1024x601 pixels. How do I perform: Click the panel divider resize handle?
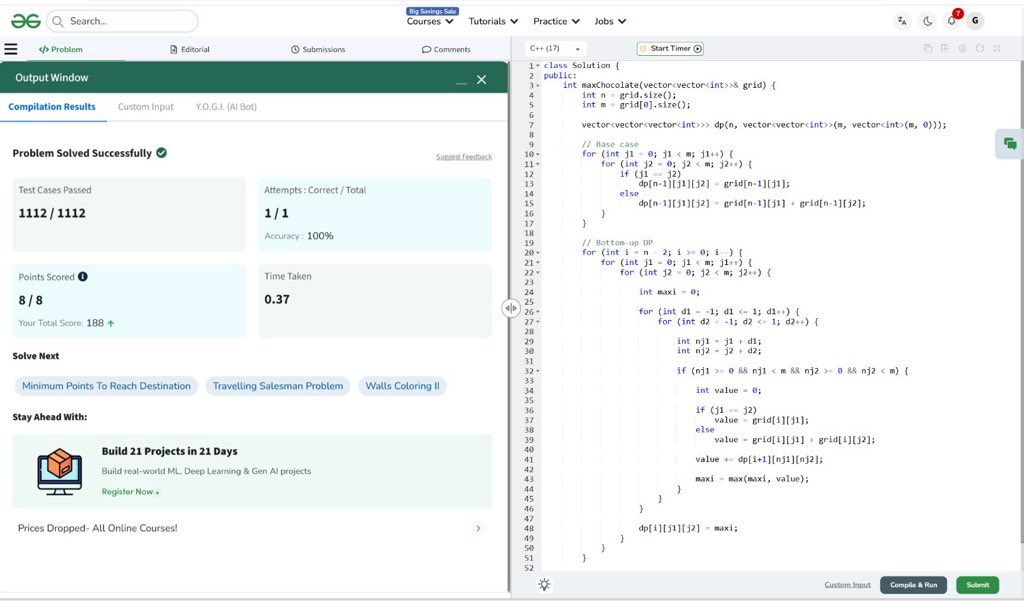[510, 308]
